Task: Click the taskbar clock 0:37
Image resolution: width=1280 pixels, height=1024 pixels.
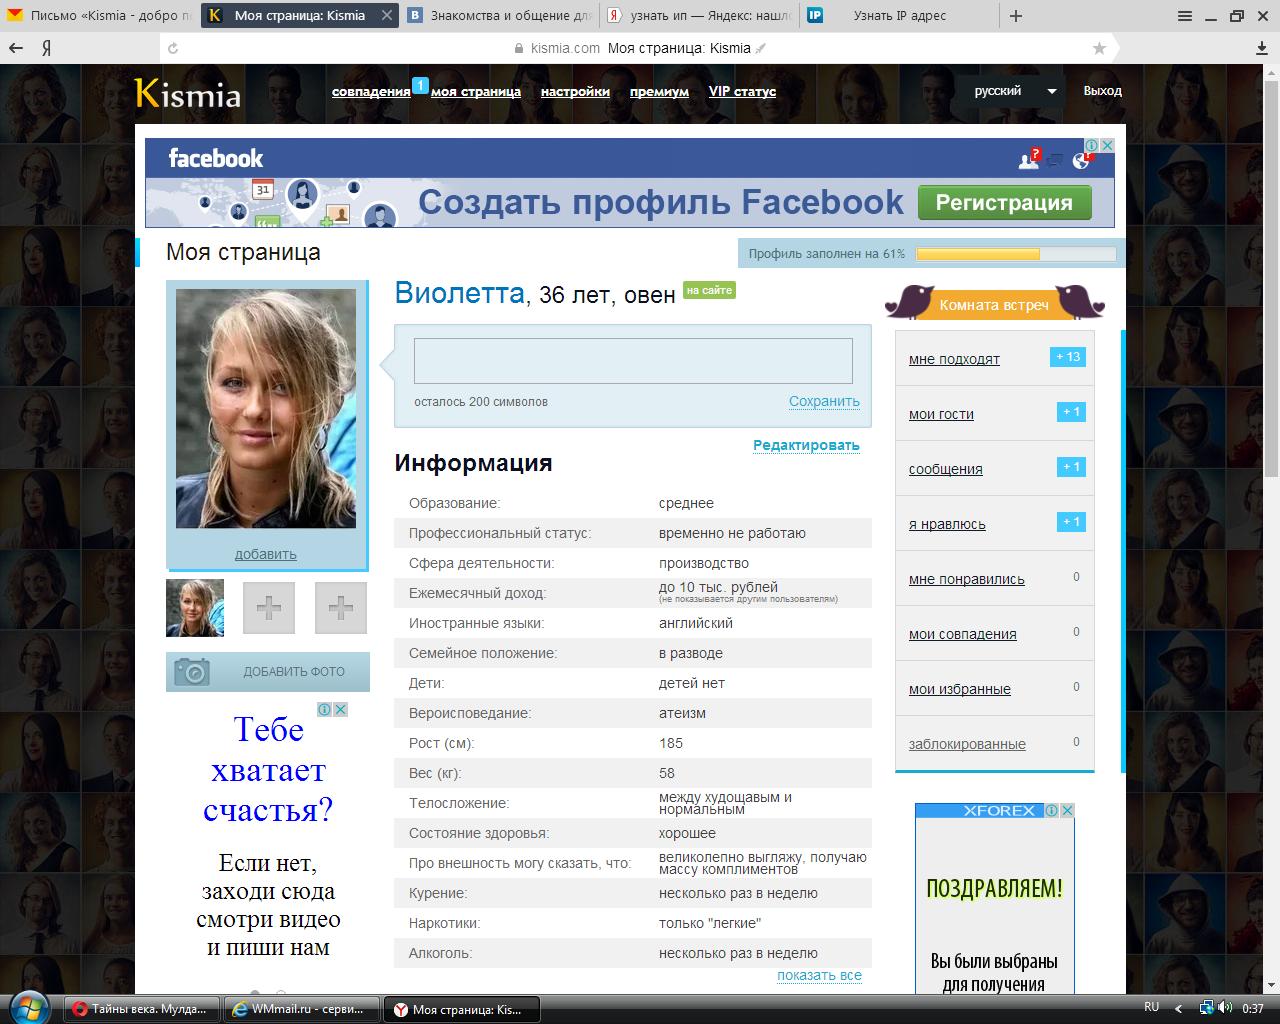Action: (1252, 1008)
